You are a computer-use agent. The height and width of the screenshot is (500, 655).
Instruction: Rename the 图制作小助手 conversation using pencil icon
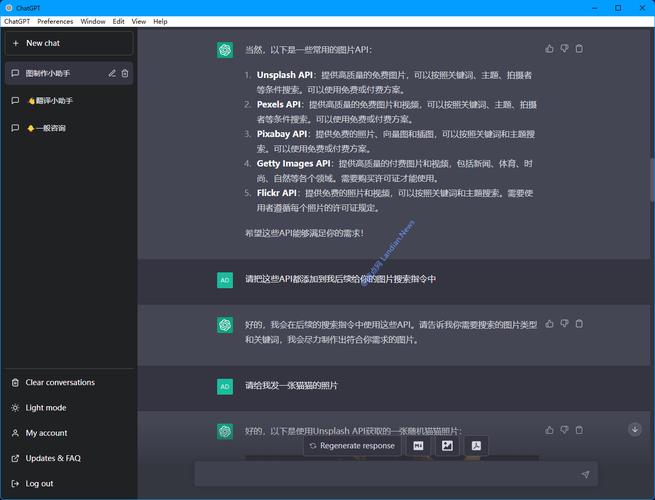112,74
